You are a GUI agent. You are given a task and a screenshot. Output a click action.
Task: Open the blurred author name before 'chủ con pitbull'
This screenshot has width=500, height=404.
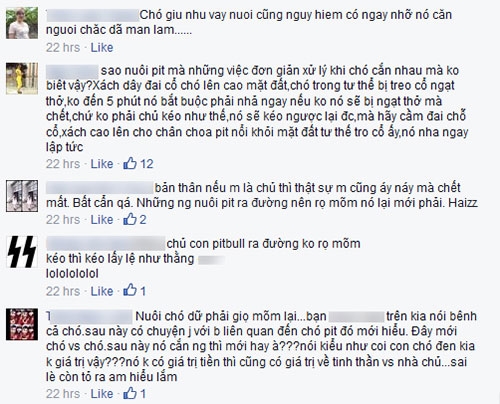[106, 244]
